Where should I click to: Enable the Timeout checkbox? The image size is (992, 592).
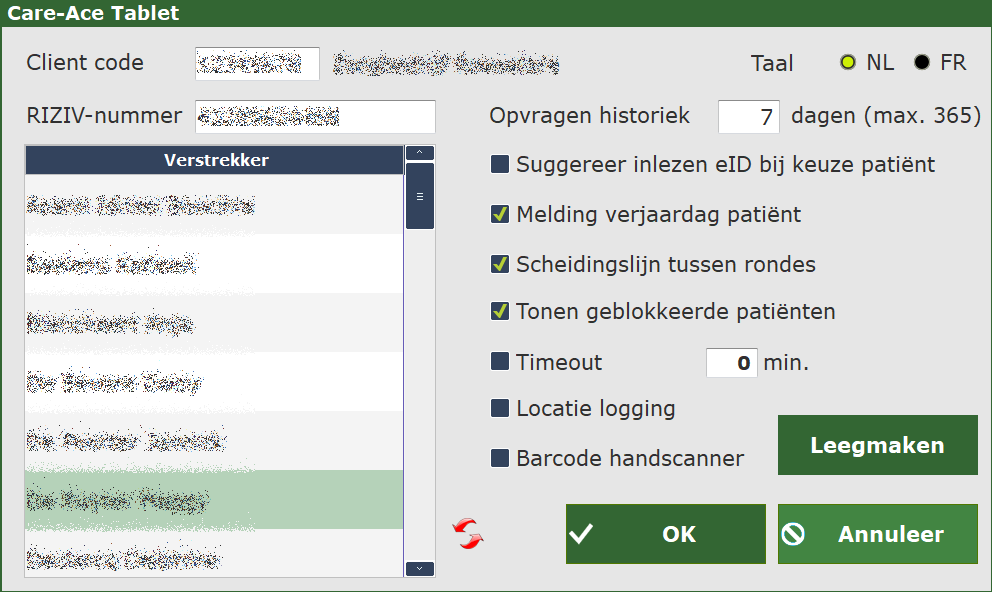[x=500, y=362]
